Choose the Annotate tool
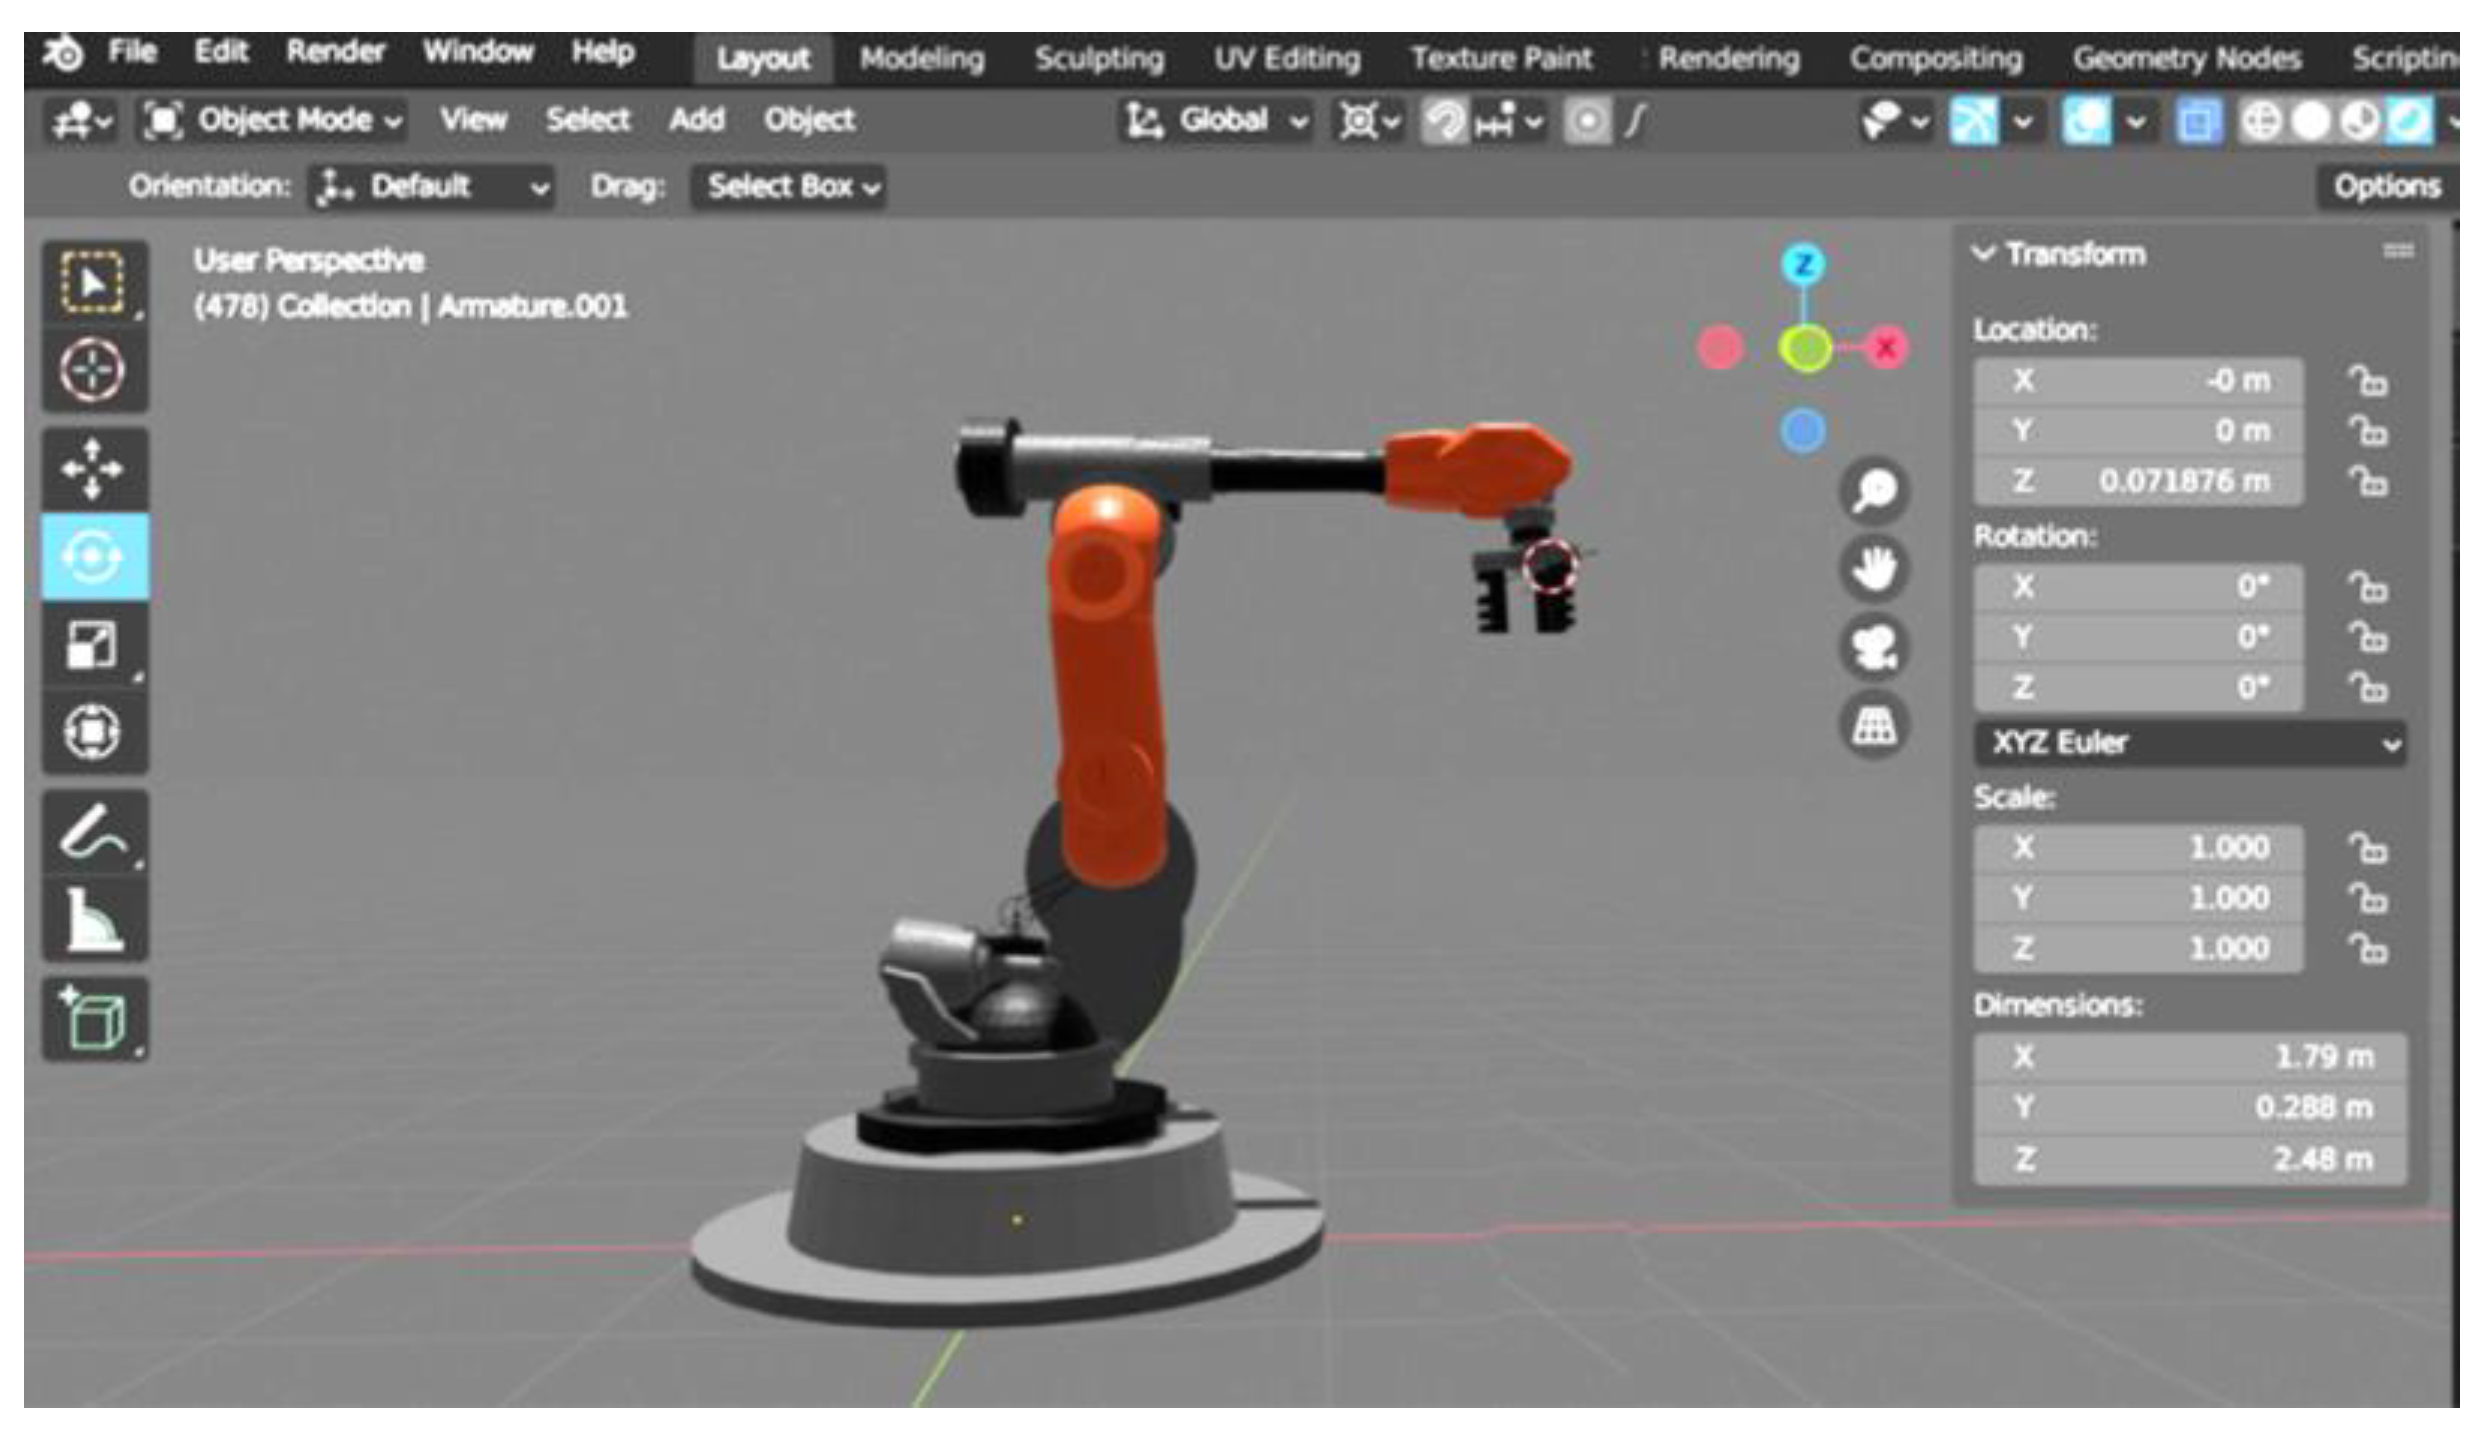 [93, 832]
